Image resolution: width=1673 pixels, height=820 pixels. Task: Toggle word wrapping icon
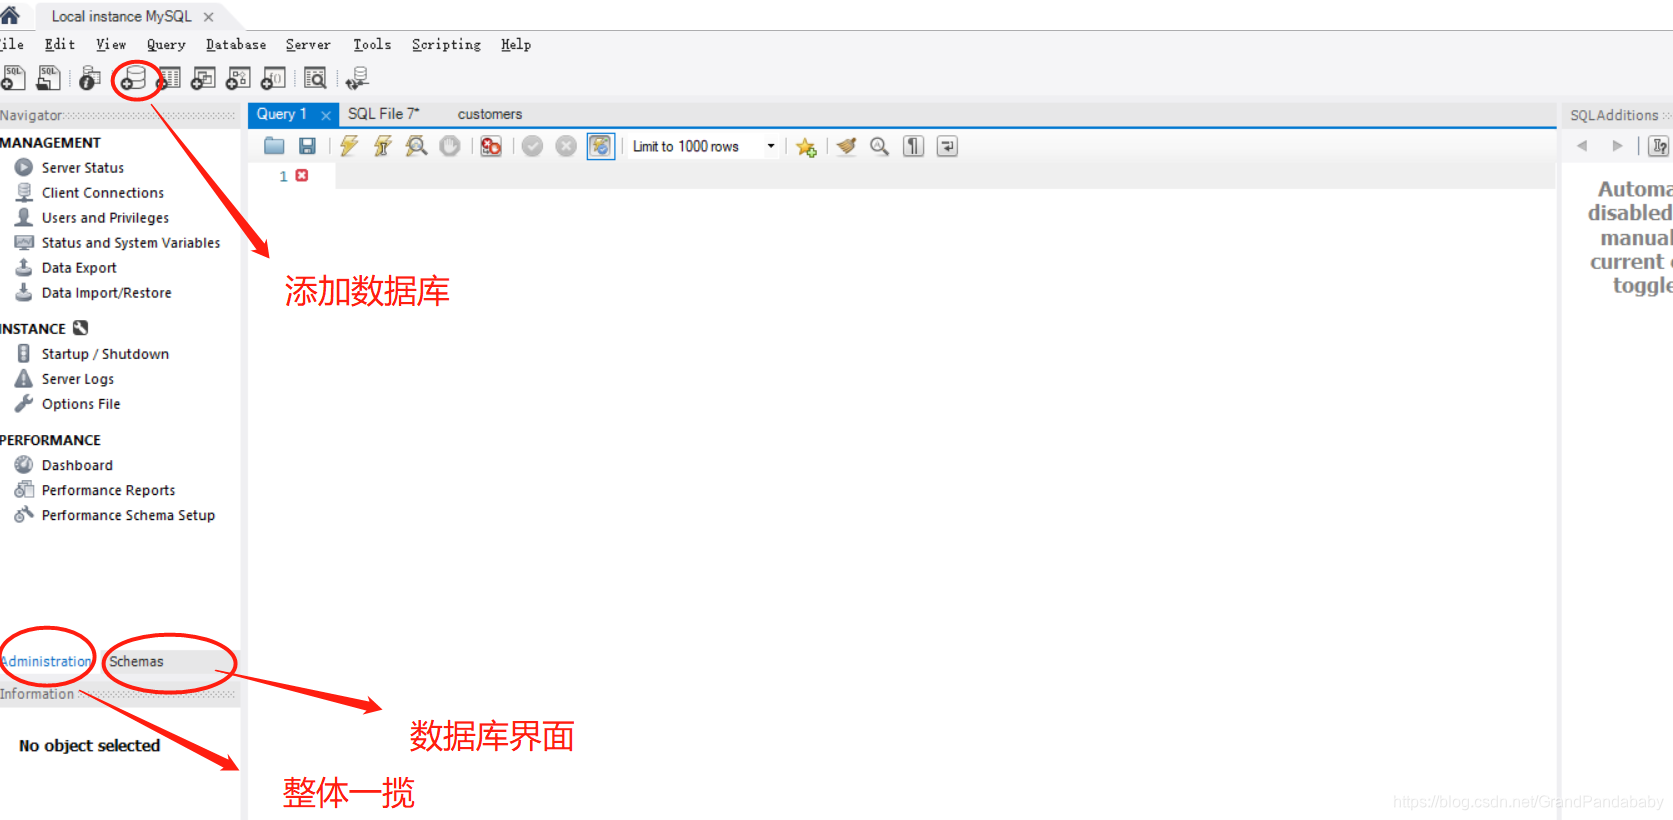pyautogui.click(x=947, y=146)
